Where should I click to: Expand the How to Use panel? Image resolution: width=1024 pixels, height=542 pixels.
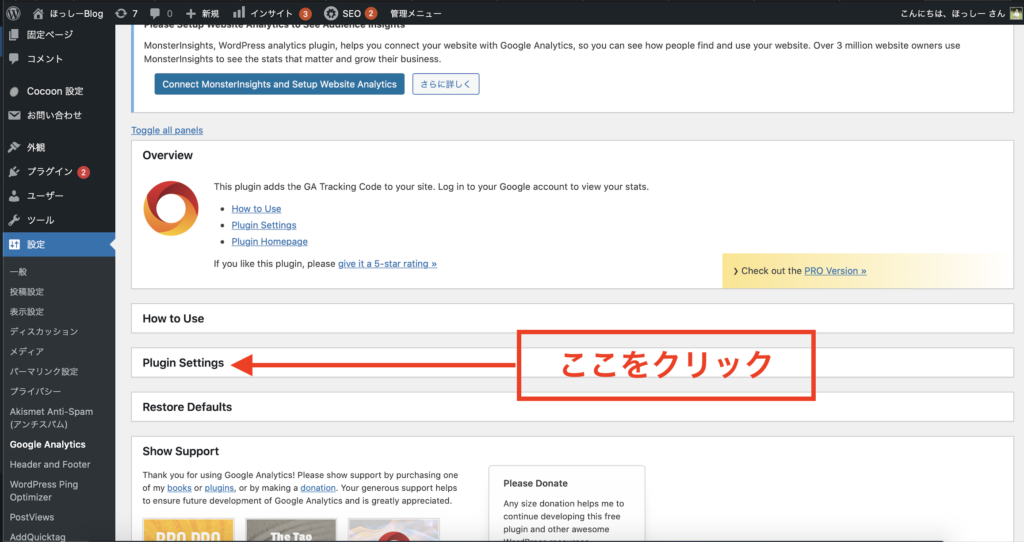572,319
